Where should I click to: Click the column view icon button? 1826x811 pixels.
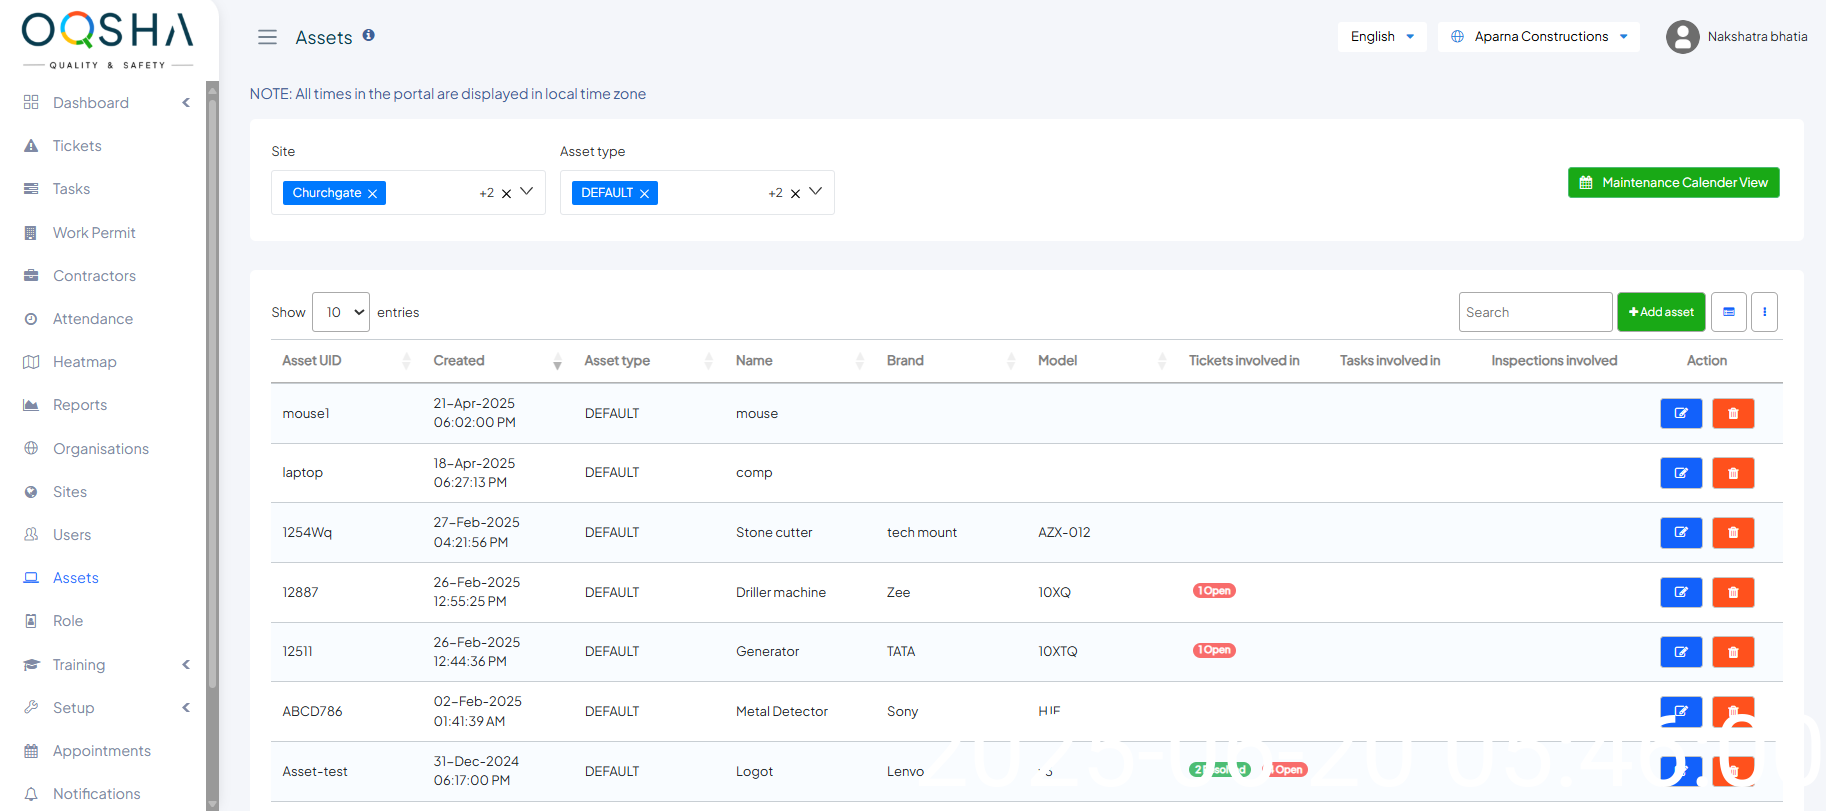(1728, 312)
